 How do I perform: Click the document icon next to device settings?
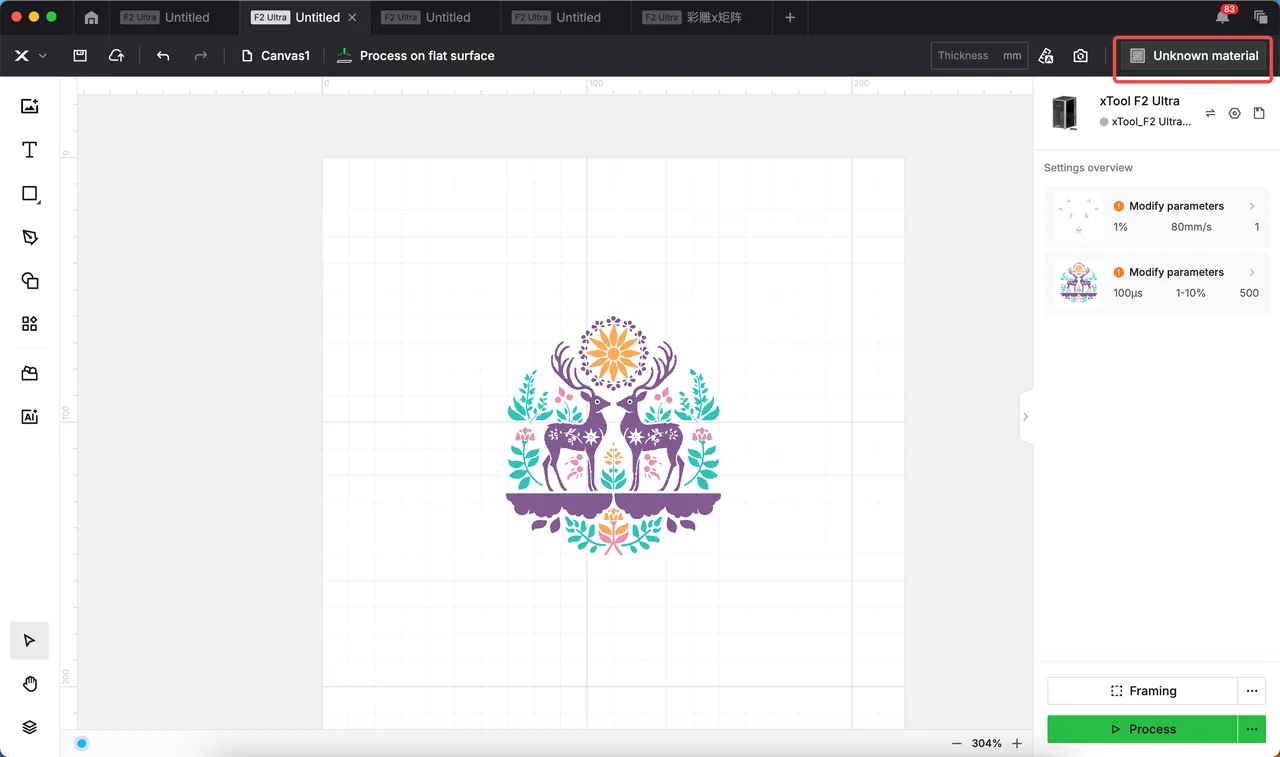[x=1259, y=113]
